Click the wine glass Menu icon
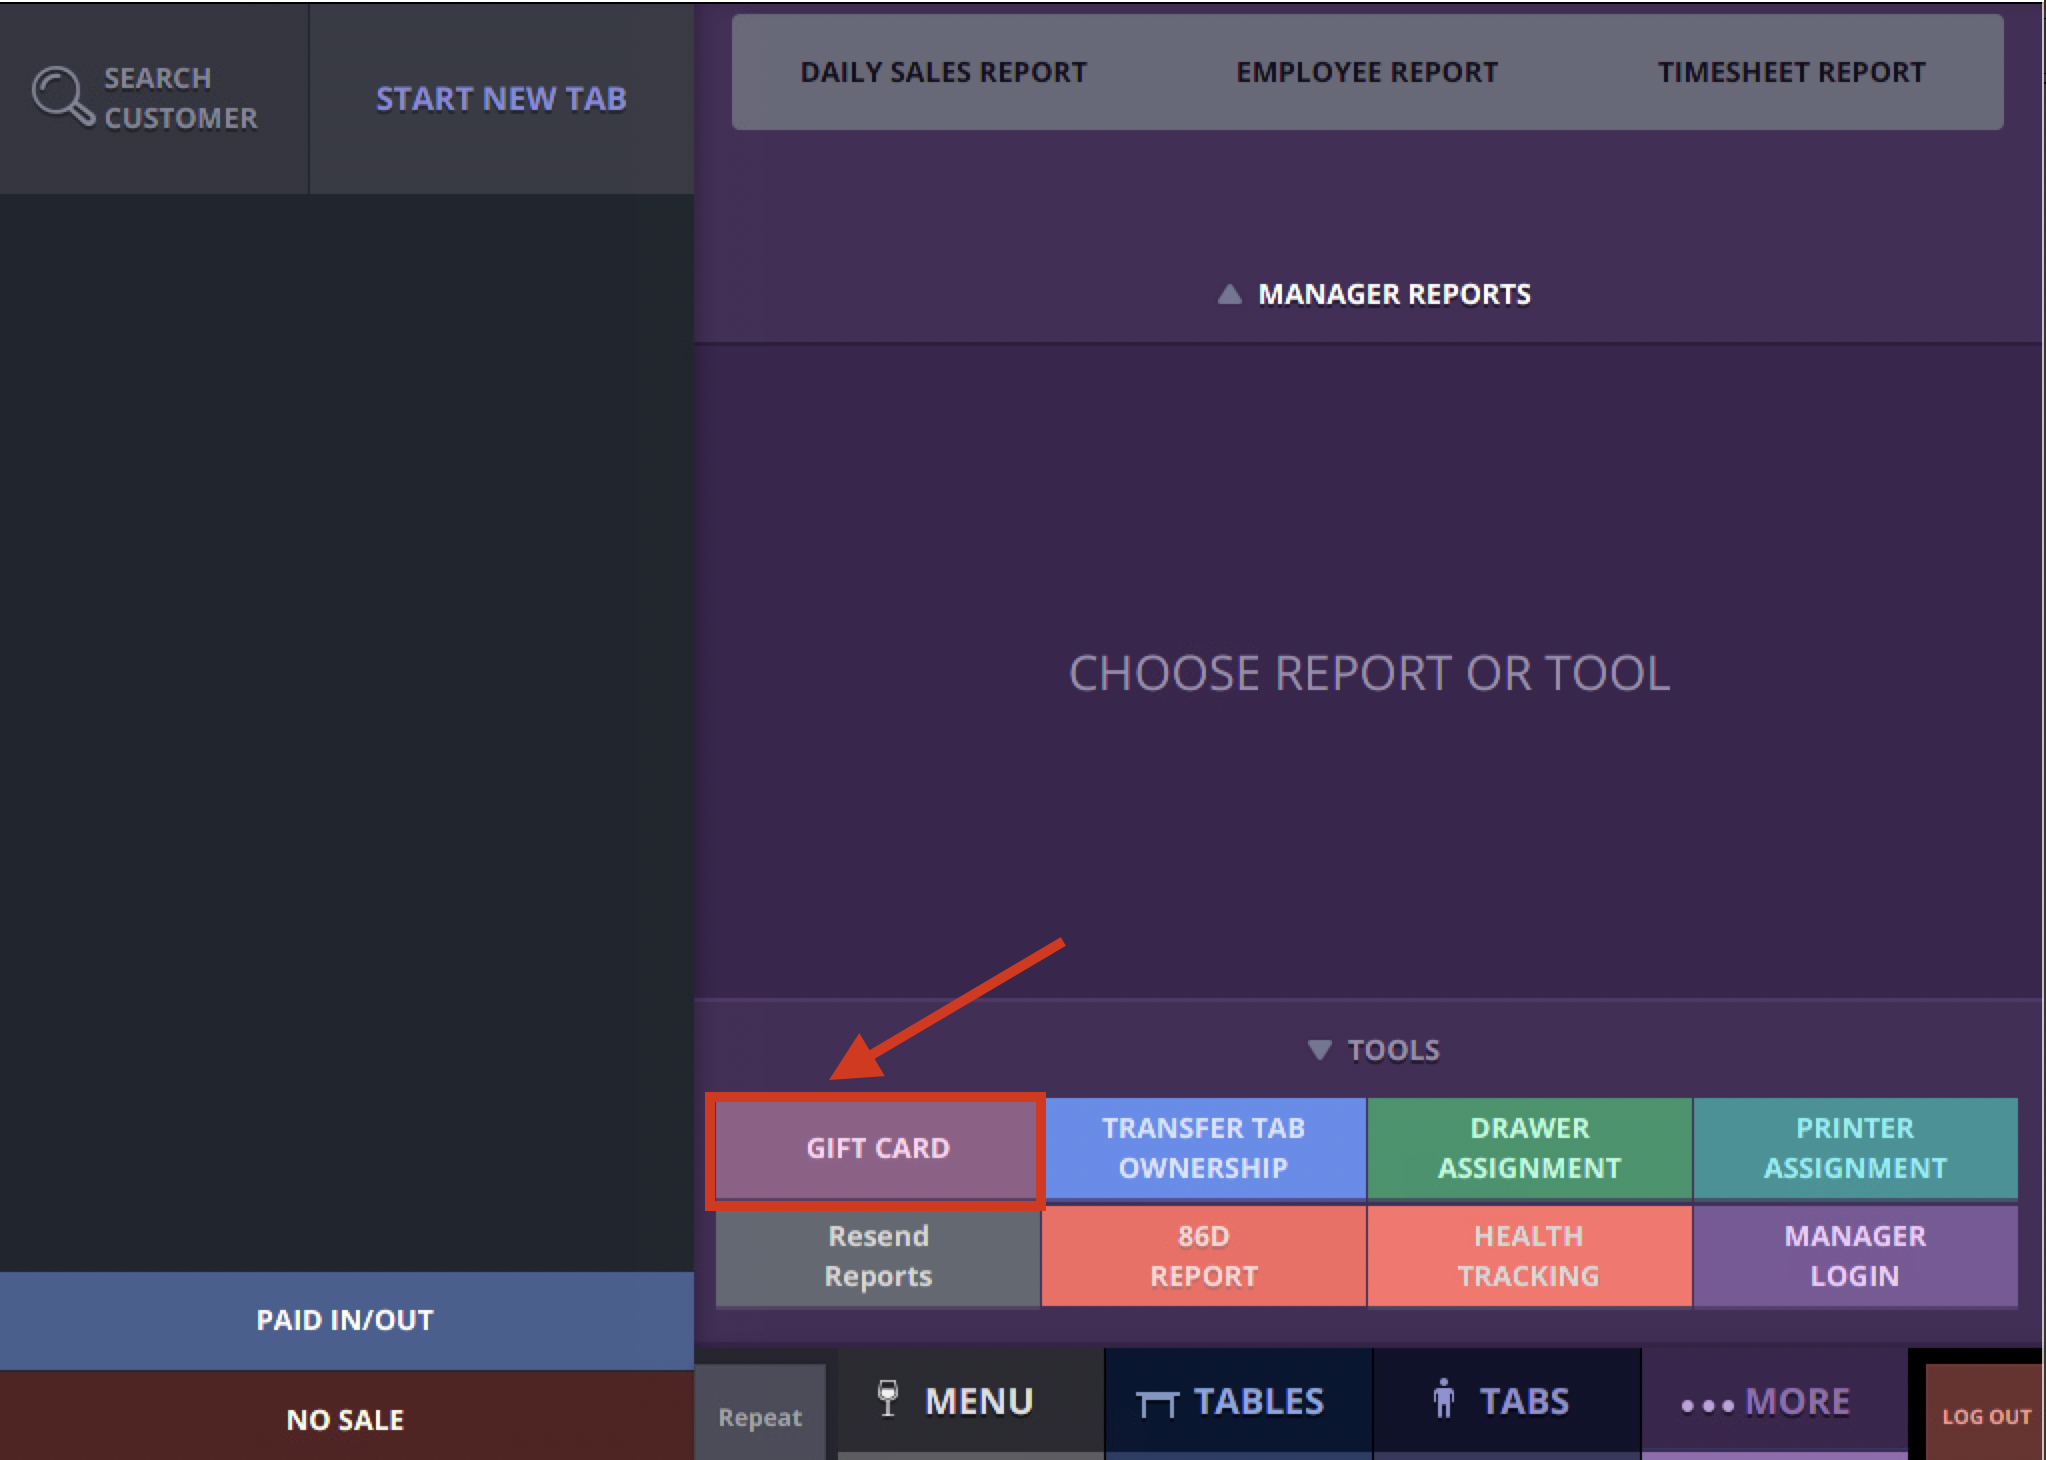2046x1460 pixels. [887, 1398]
